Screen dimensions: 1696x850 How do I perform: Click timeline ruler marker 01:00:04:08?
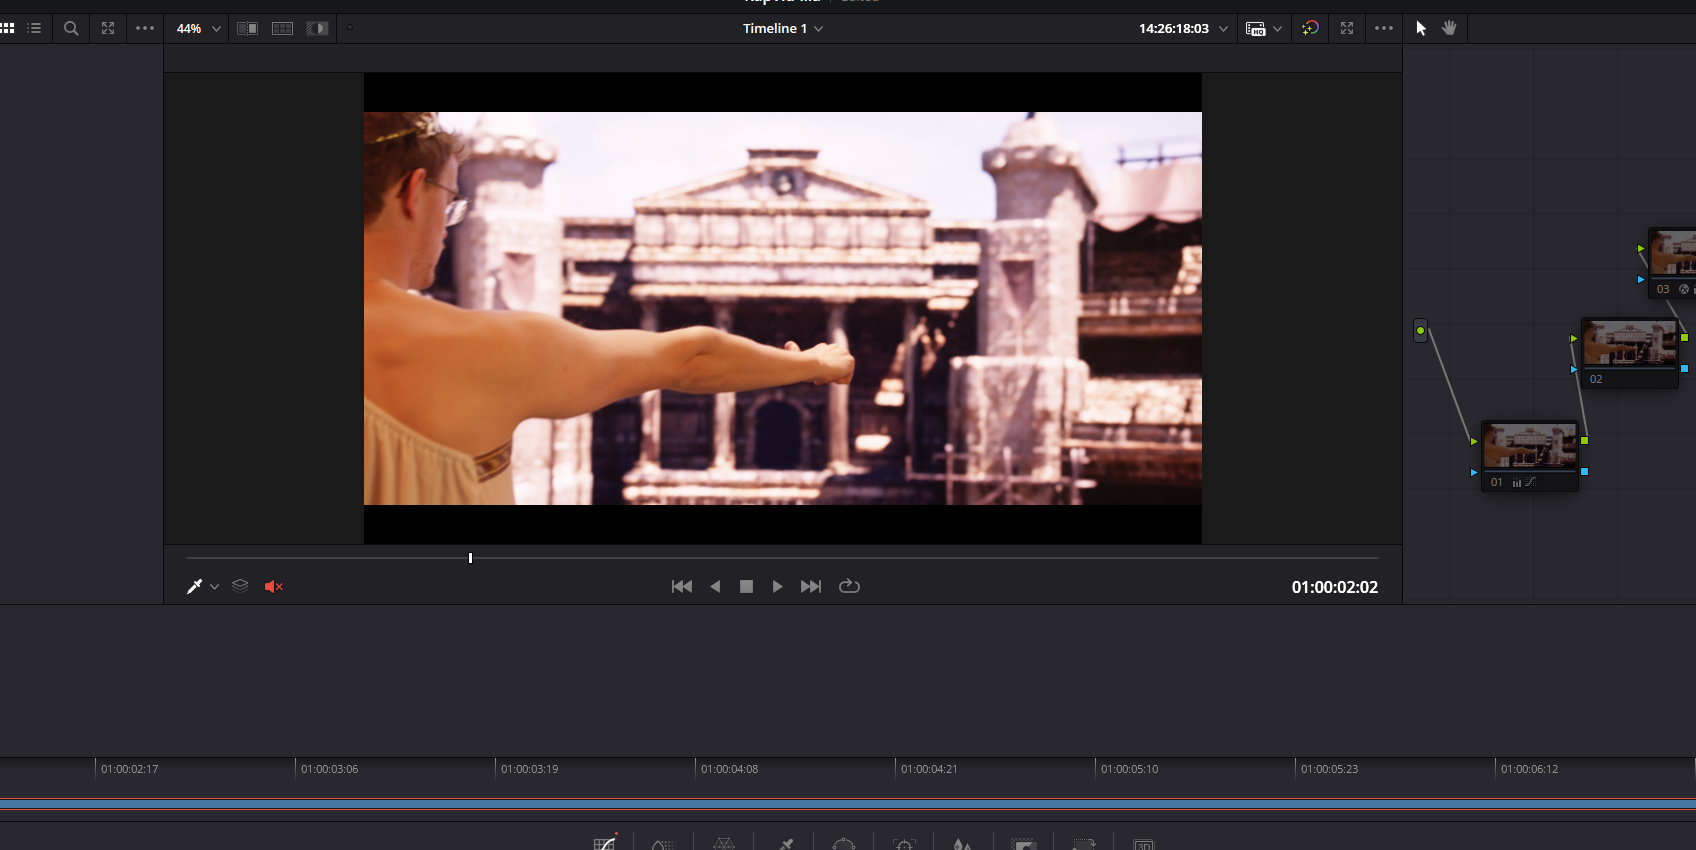coord(729,769)
